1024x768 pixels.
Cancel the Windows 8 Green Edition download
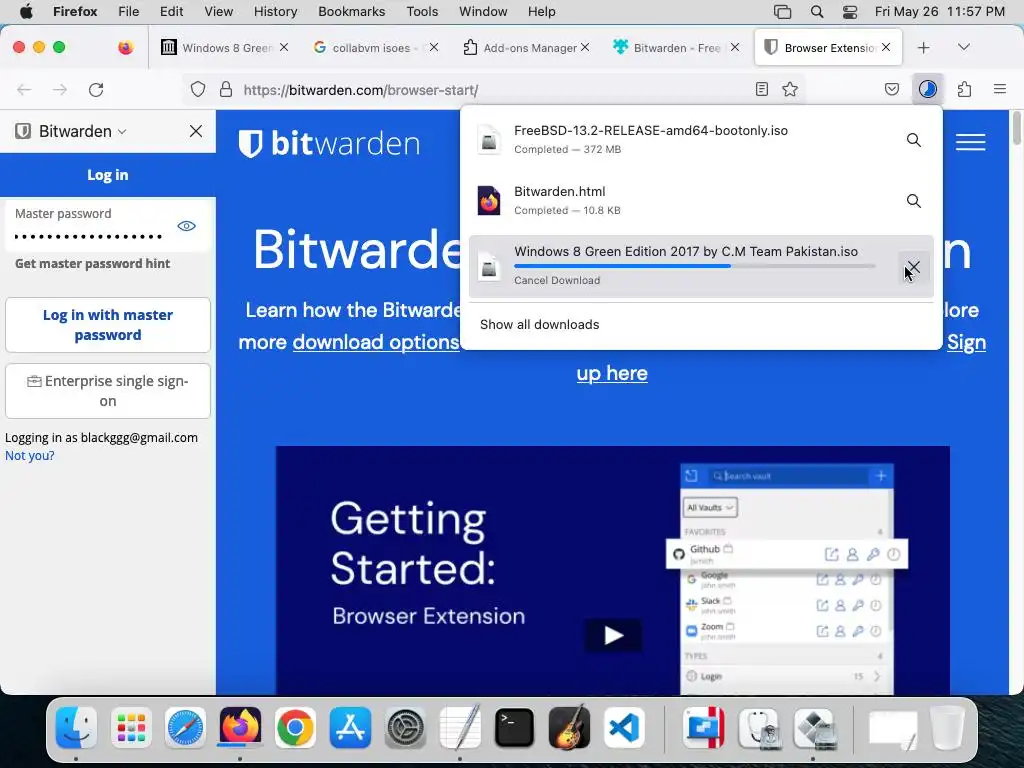(914, 266)
